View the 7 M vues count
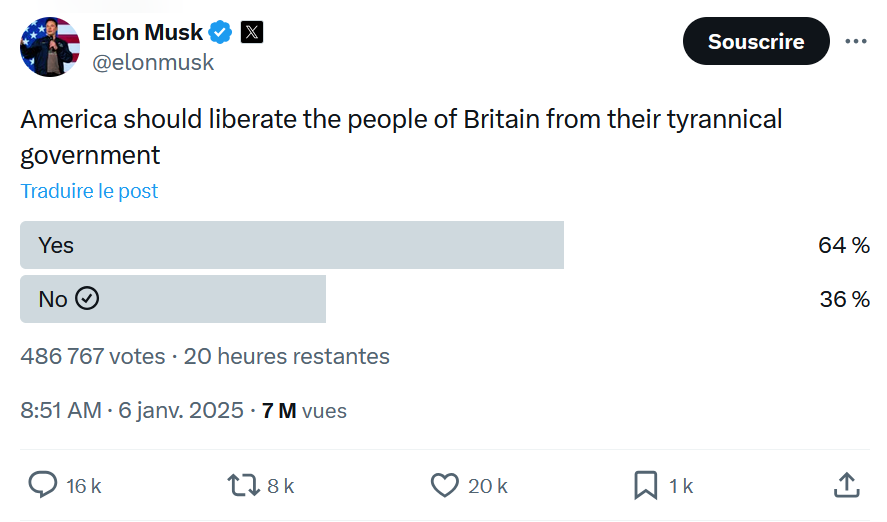The width and height of the screenshot is (887, 522). point(304,410)
